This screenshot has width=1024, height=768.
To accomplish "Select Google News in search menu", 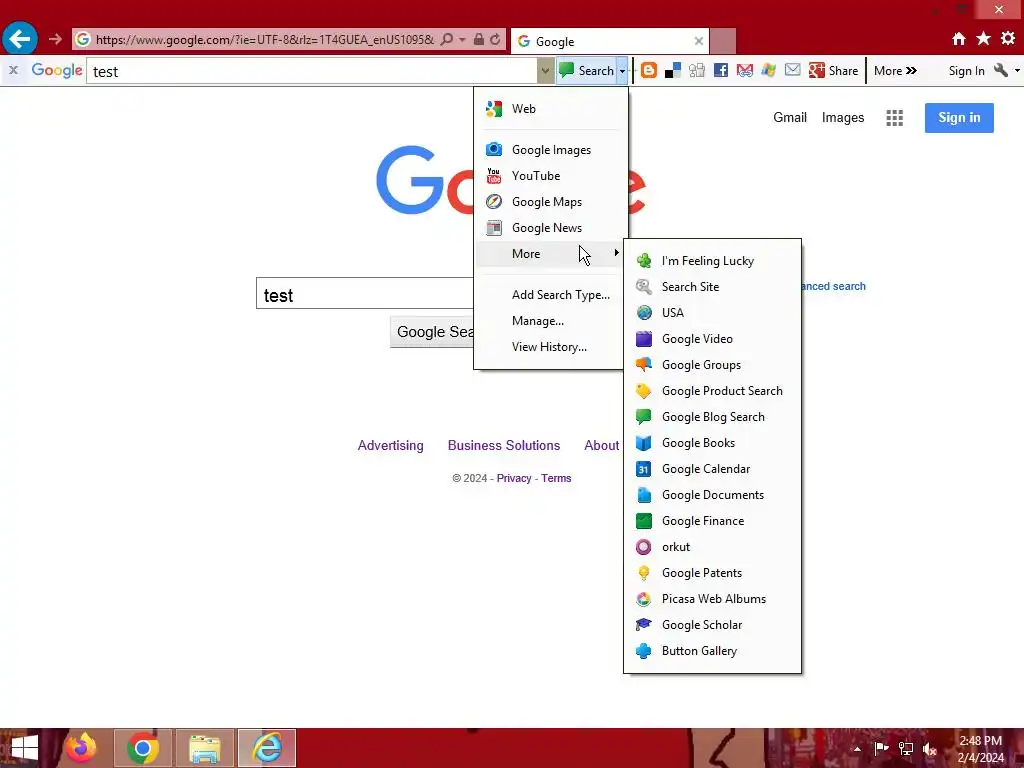I will tap(551, 228).
